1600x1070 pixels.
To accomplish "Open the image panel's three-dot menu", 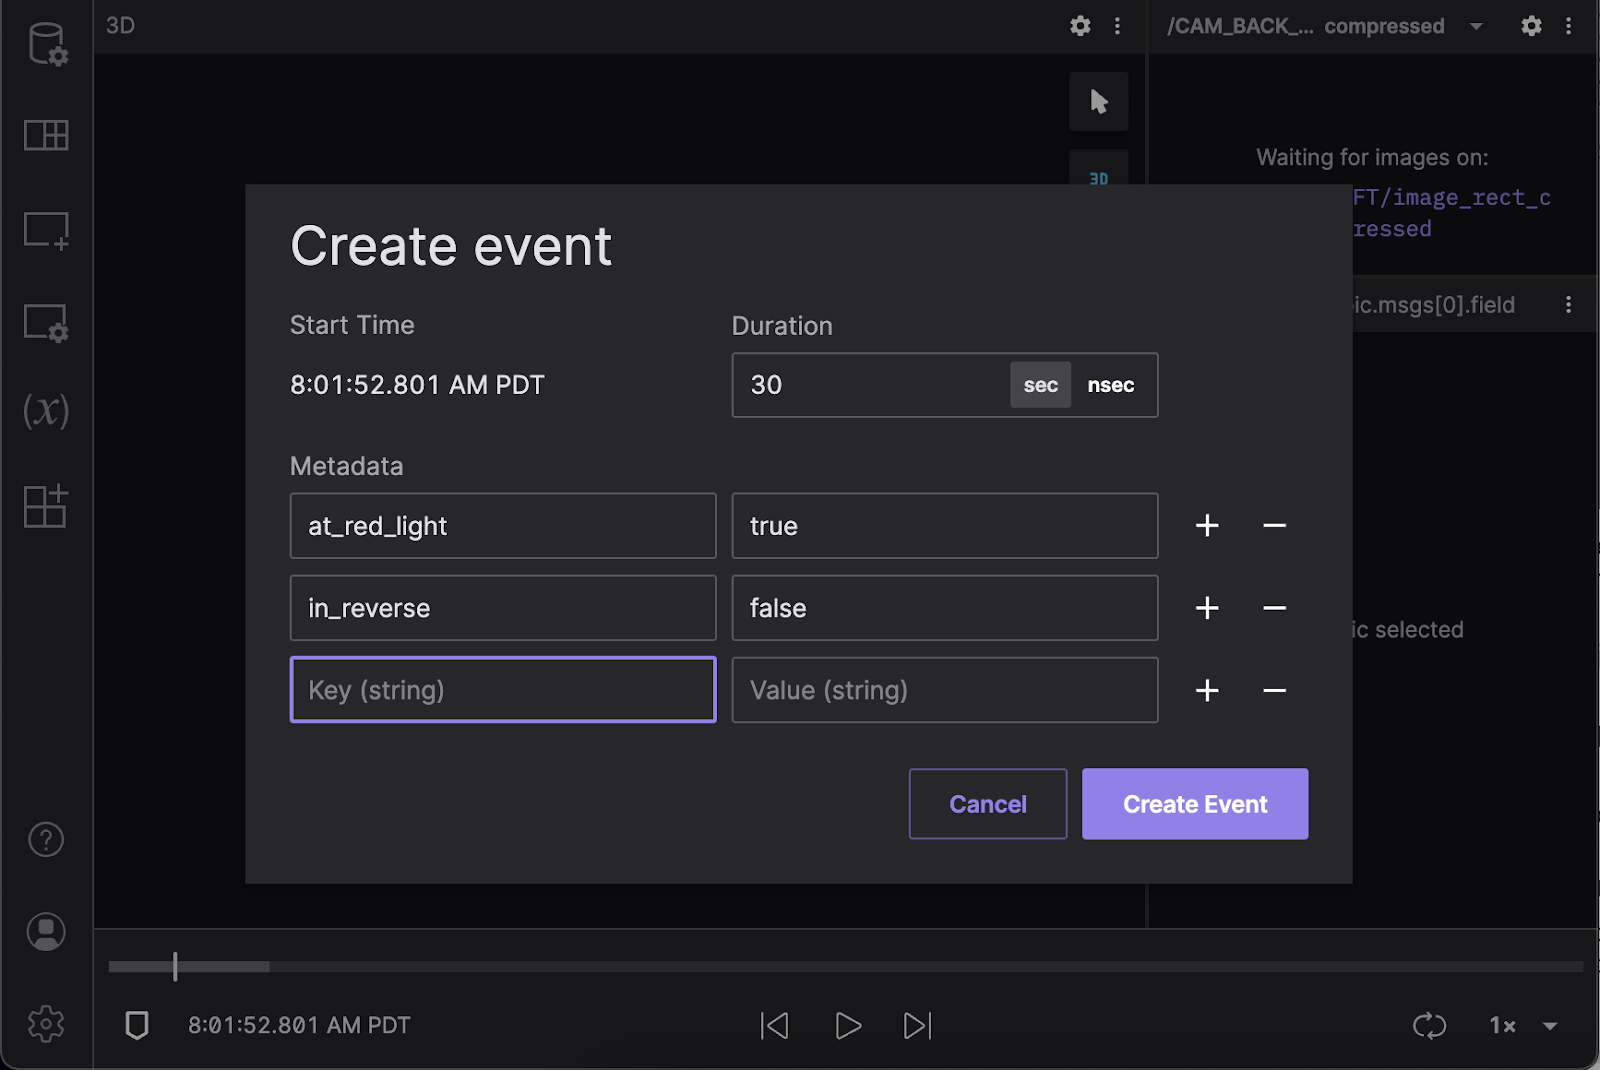I will click(x=1569, y=26).
